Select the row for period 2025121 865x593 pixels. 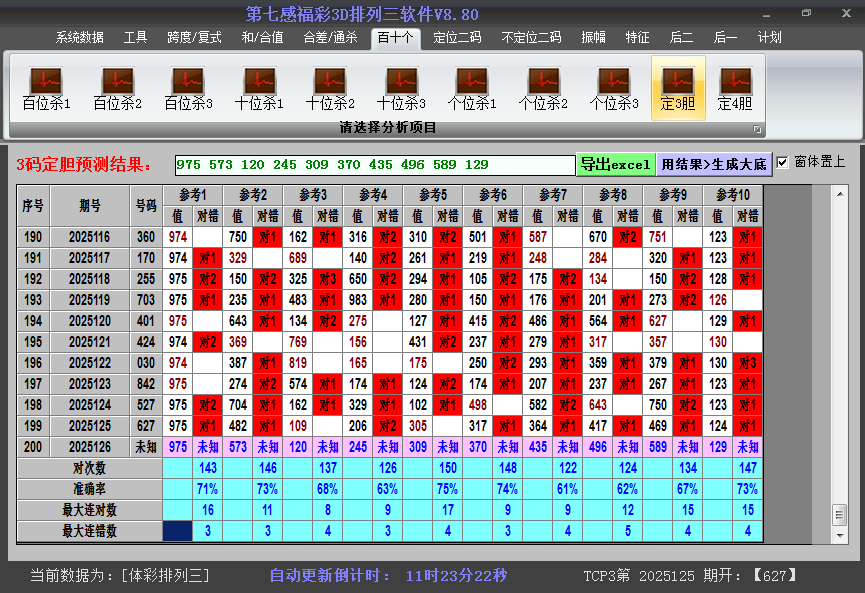389,342
